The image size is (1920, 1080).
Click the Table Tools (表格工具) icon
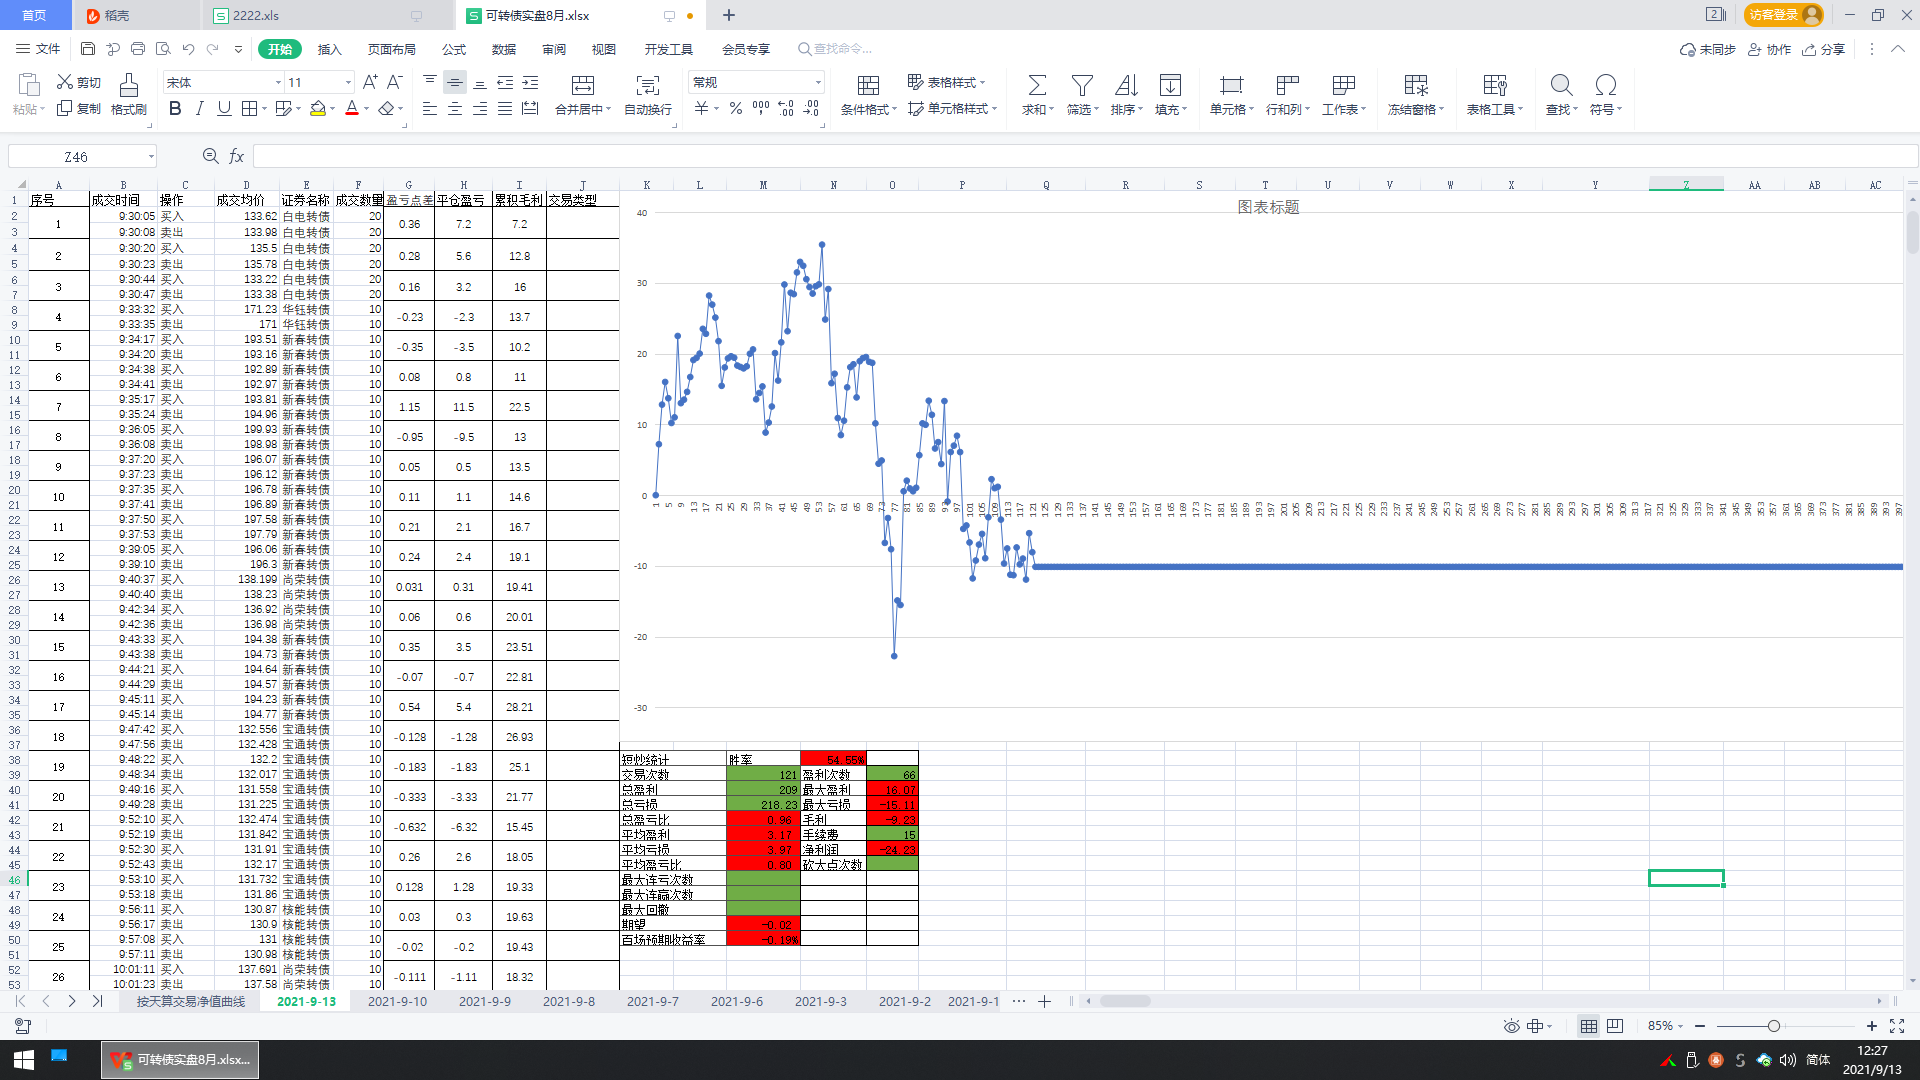[x=1495, y=85]
